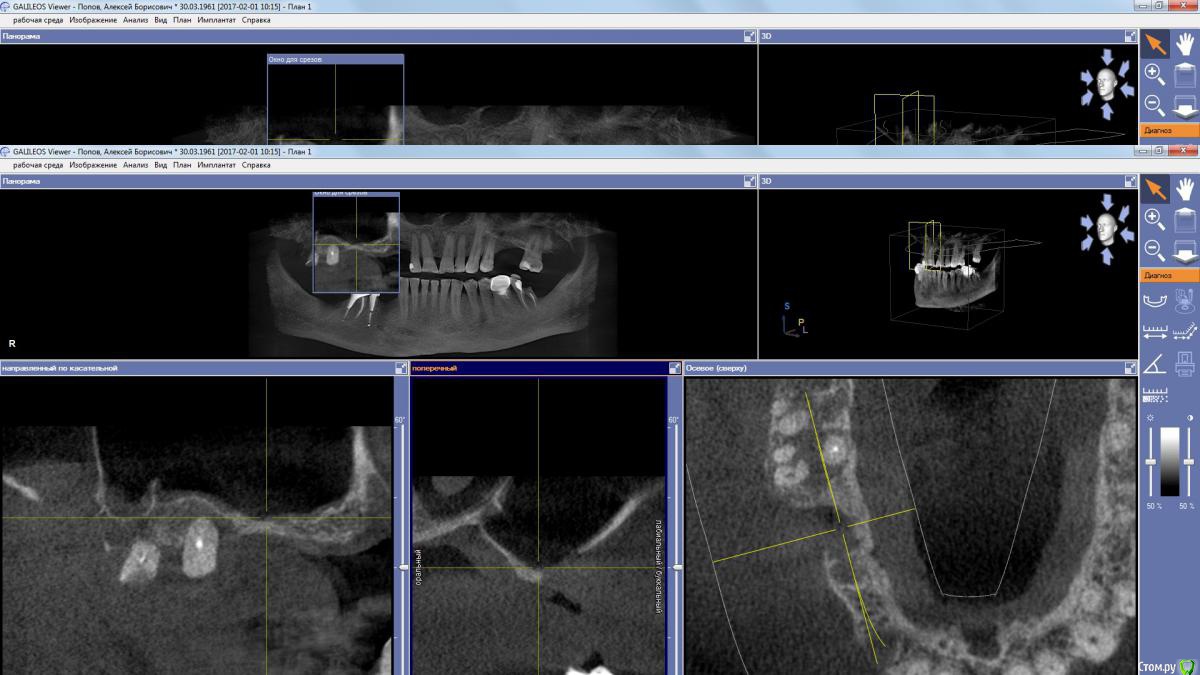Maximize the направленный по касательной pane
Screen dimensions: 1200x675
(x=401, y=369)
